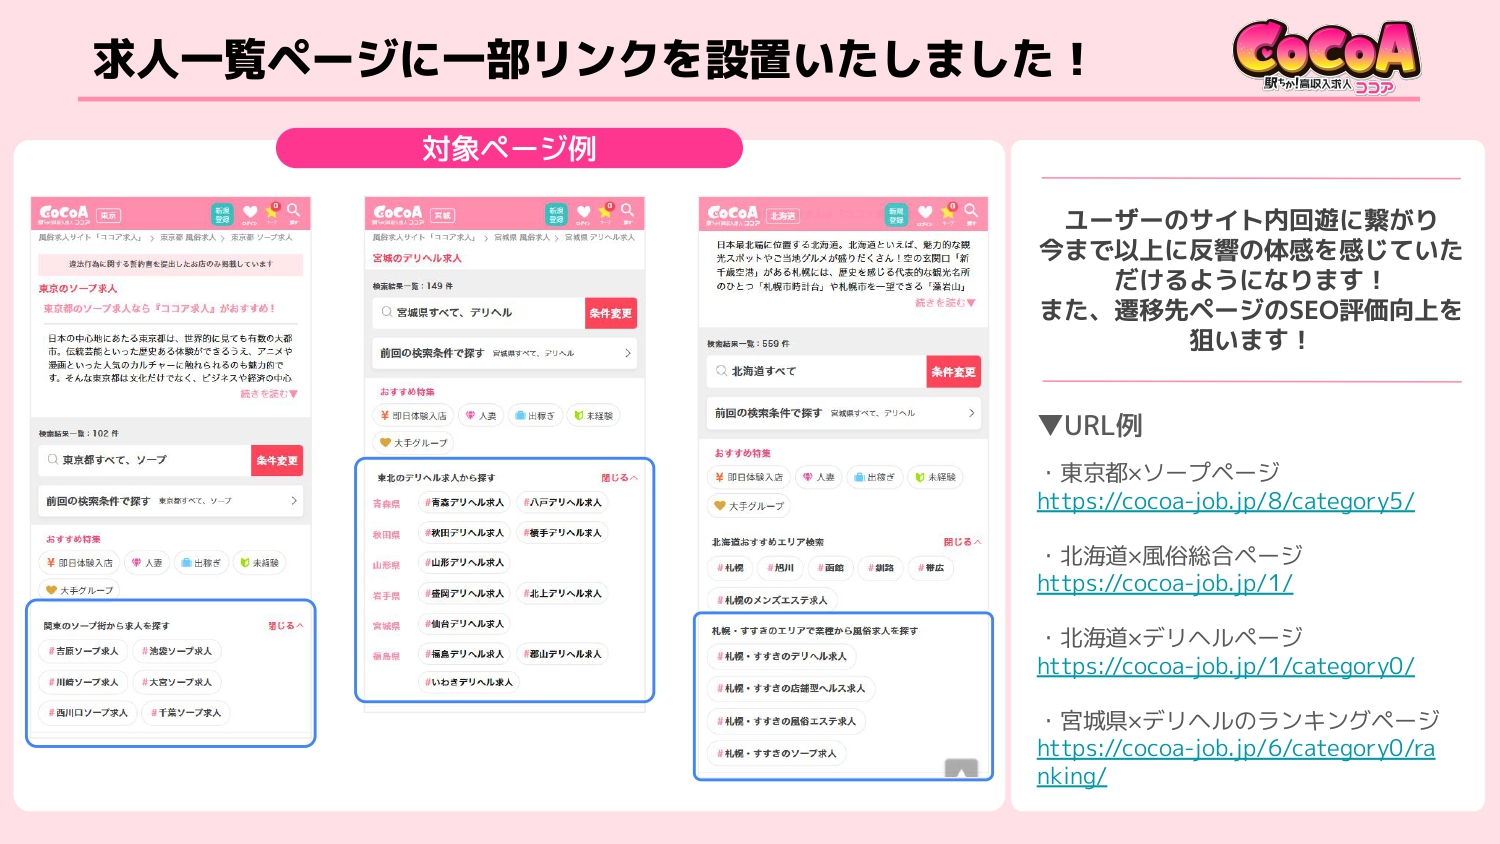Click the briefcase icon on the 出稼ぎ chip

pyautogui.click(x=185, y=563)
